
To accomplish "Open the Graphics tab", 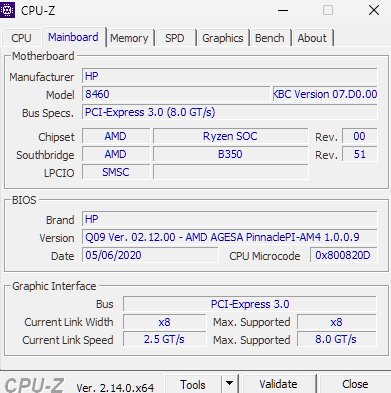I will [223, 38].
